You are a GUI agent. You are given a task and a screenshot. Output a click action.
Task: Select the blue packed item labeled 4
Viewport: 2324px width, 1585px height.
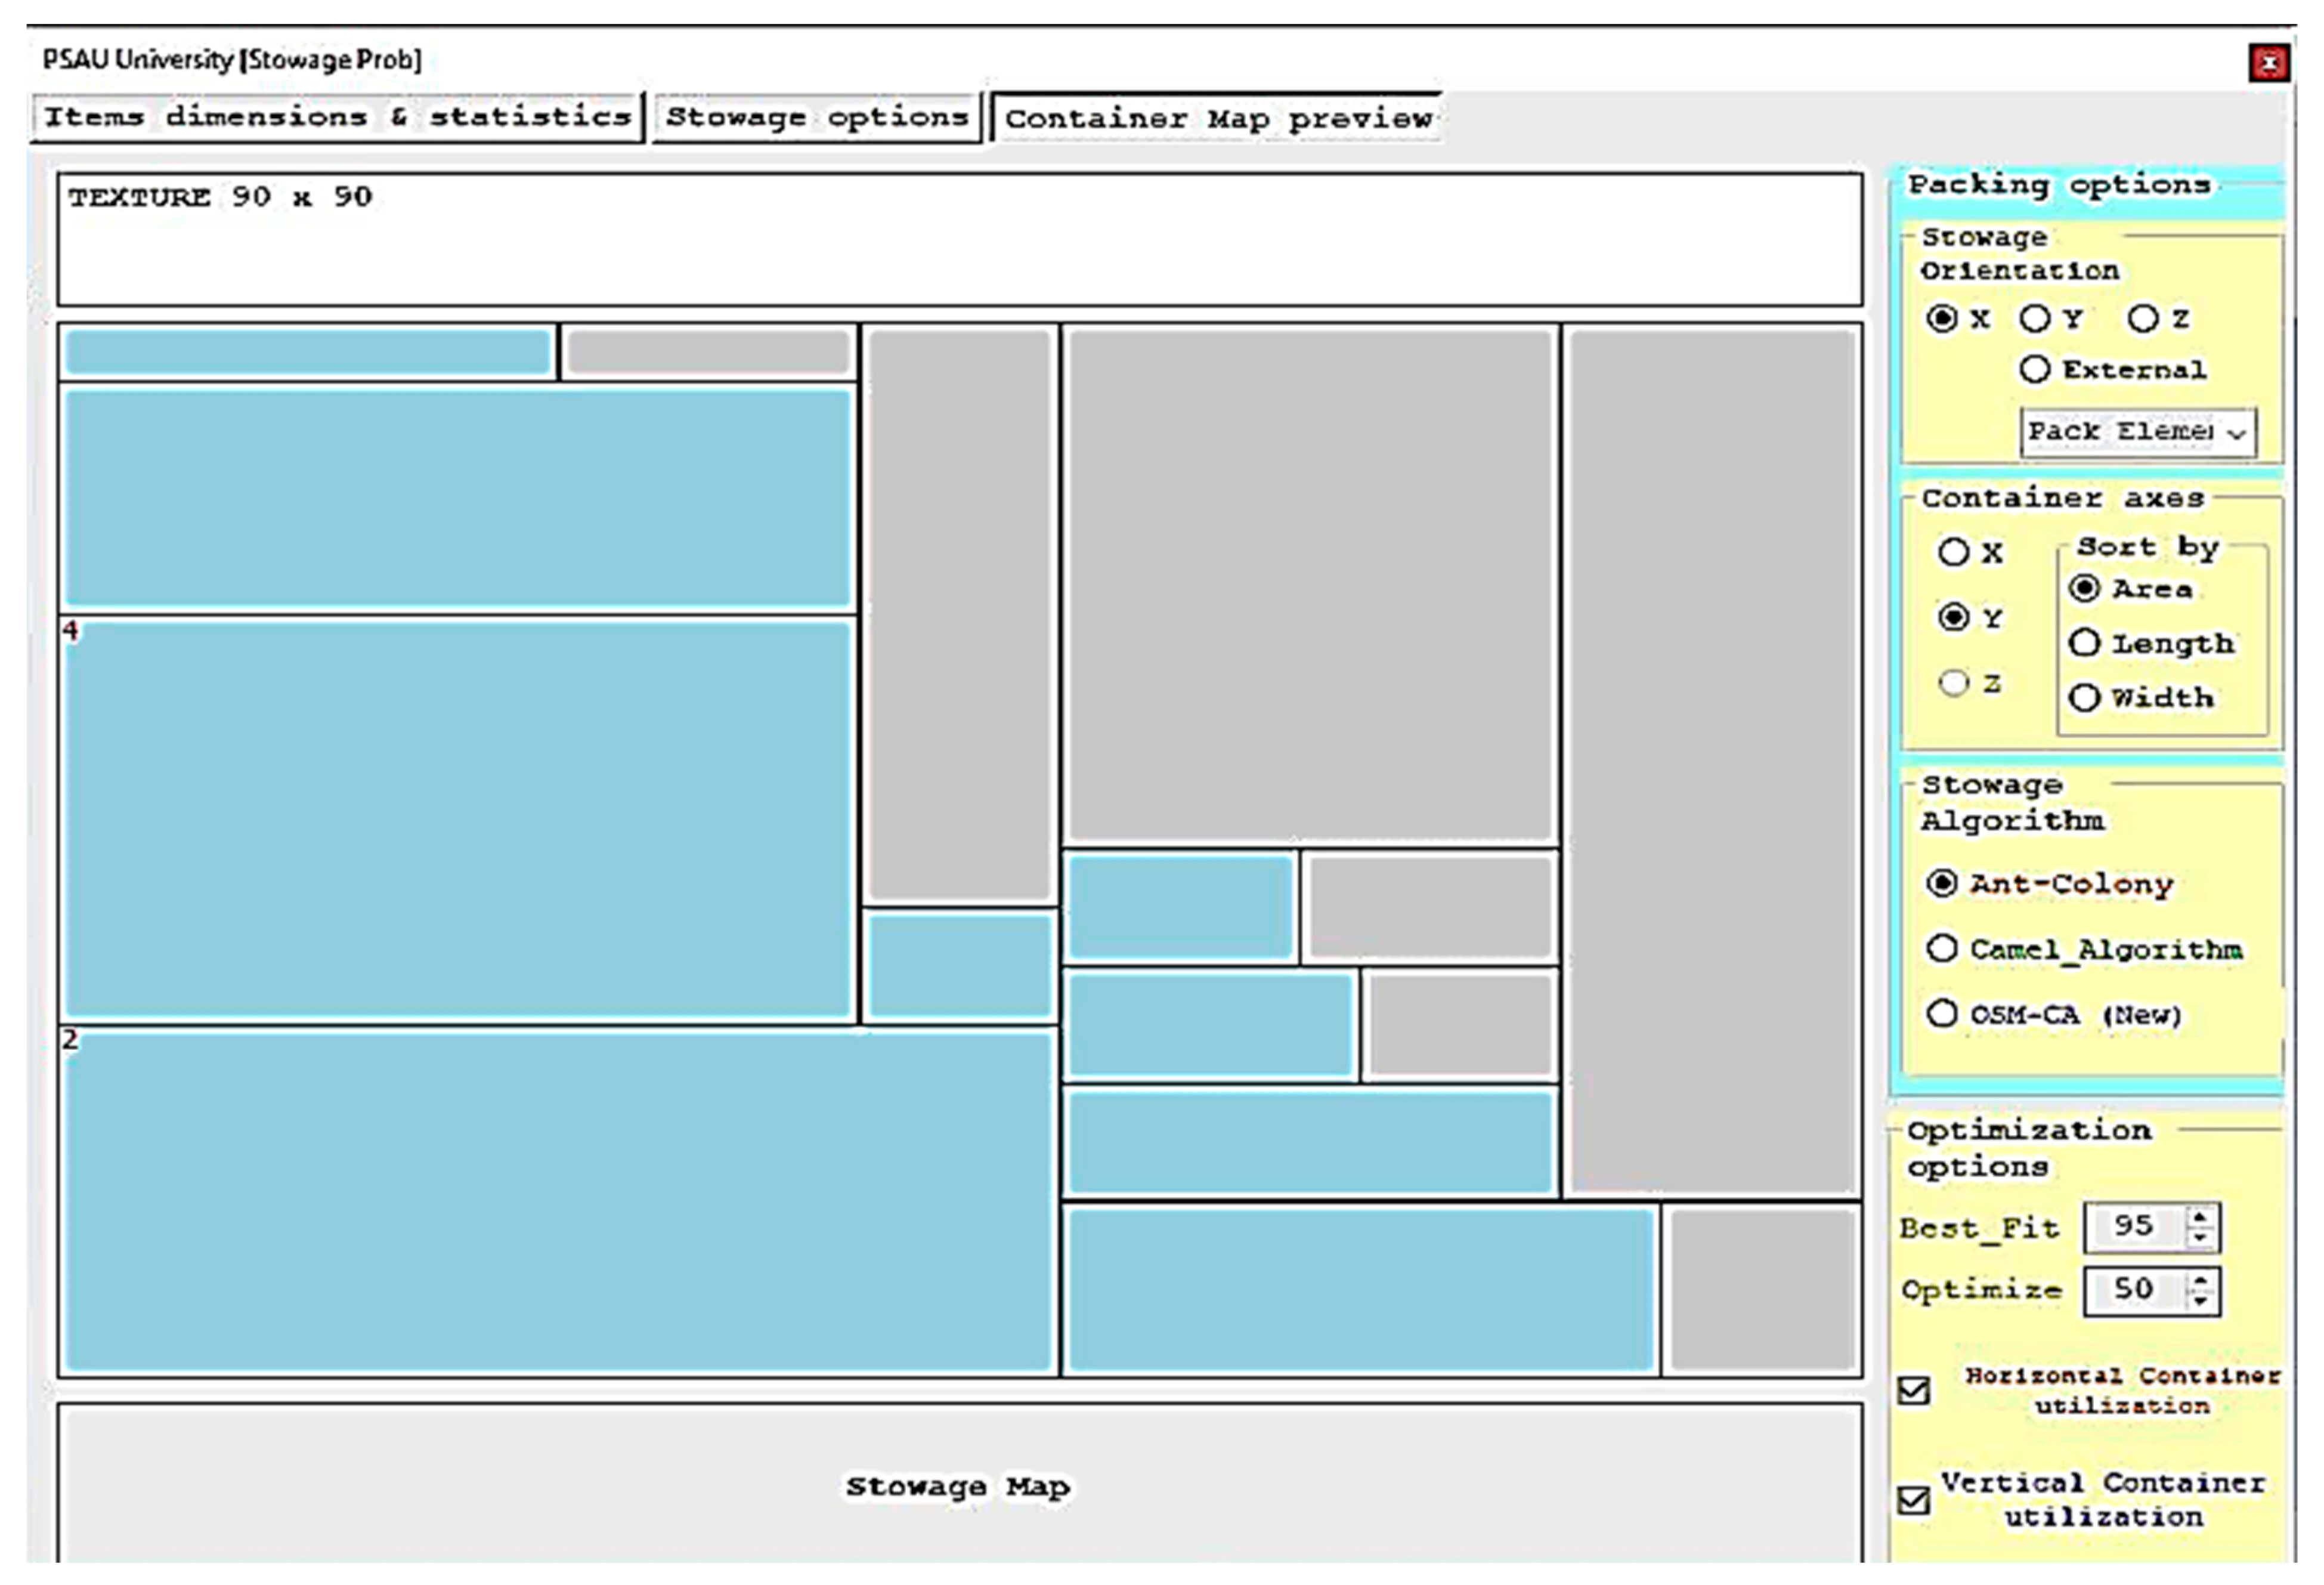458,818
